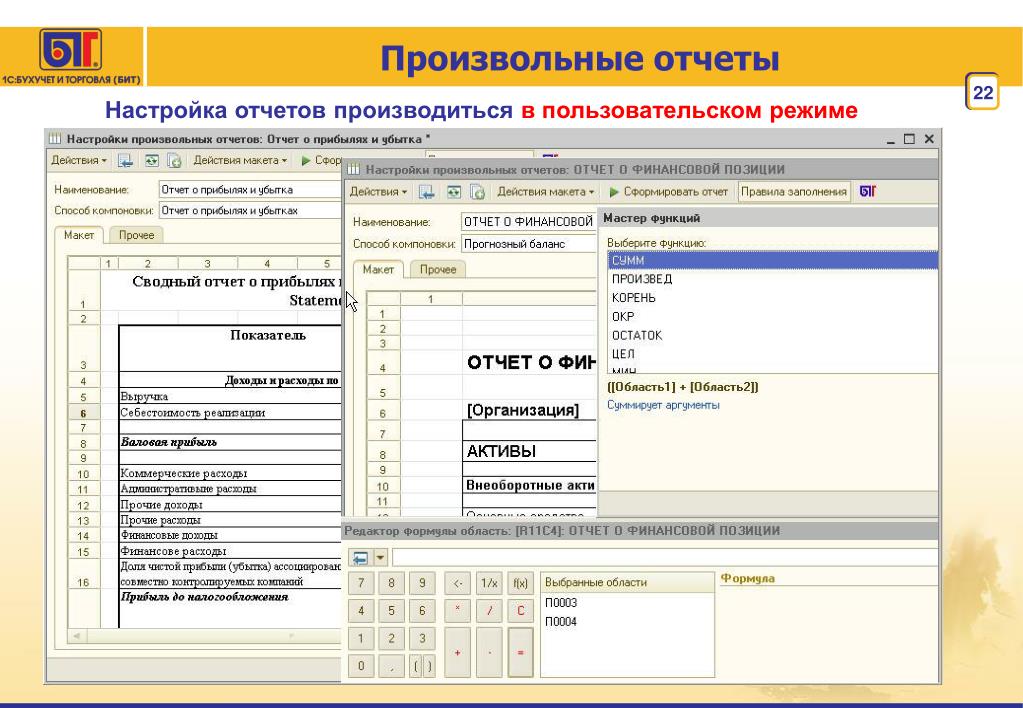Click the Способ компоновки field in the back window

coord(251,211)
